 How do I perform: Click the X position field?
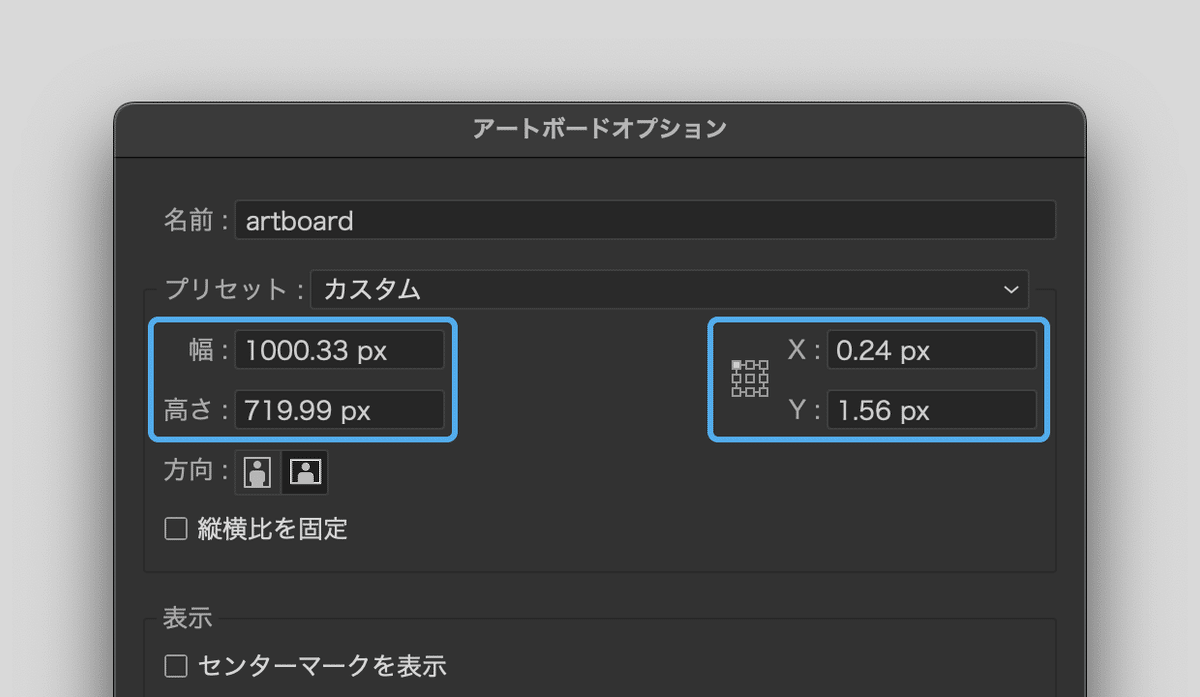931,350
